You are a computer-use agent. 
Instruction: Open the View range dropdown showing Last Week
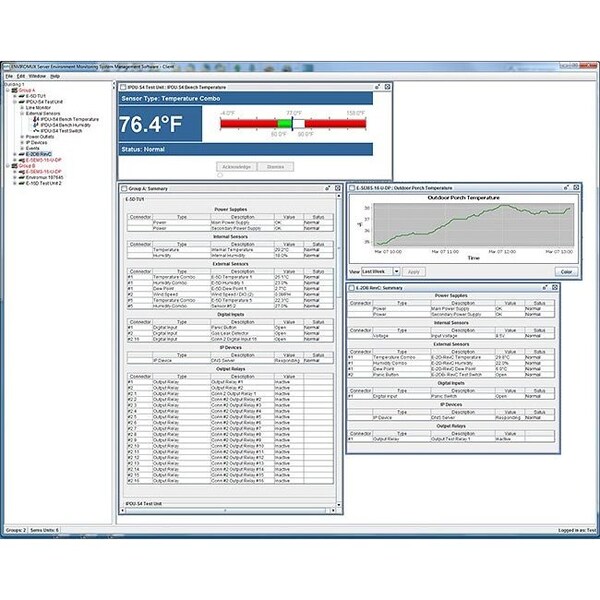380,271
